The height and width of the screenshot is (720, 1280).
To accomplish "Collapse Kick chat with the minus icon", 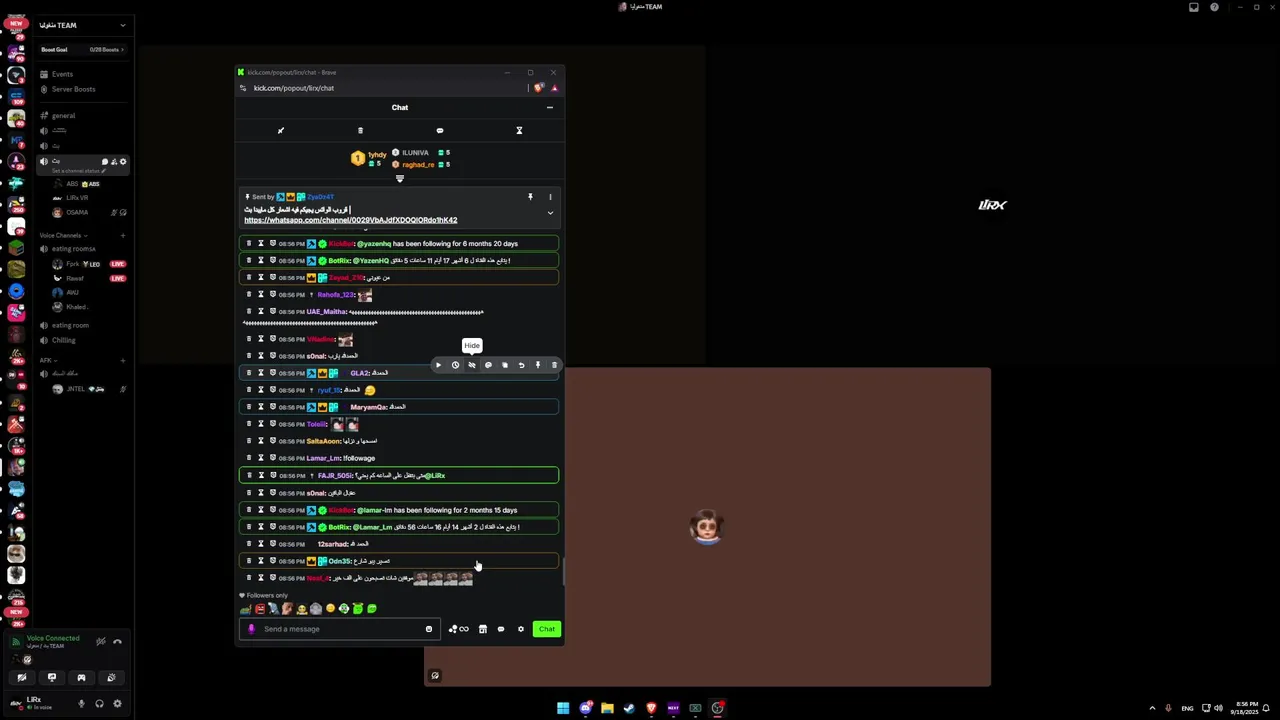I will click(549, 107).
